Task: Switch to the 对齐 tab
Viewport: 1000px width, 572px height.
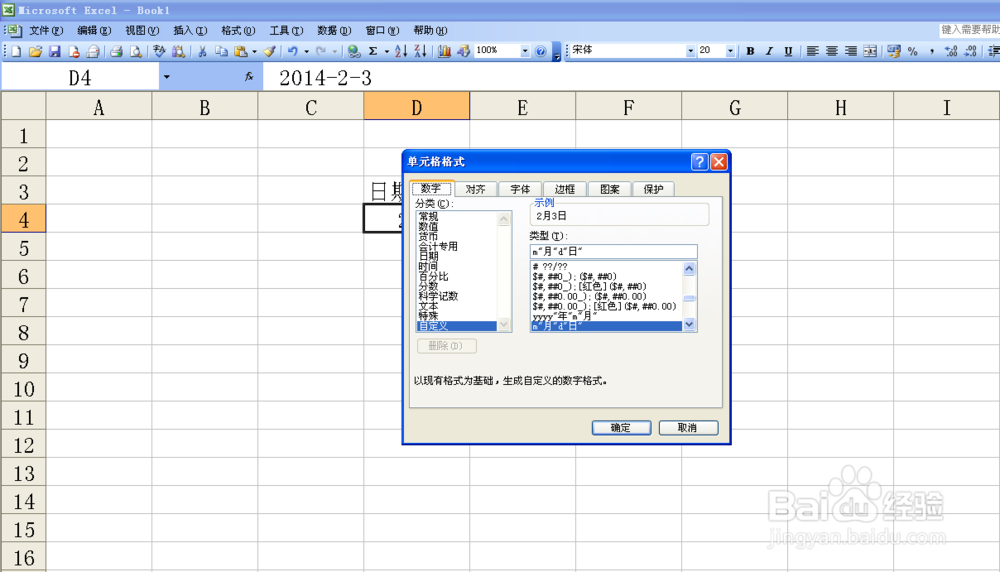Action: click(475, 189)
